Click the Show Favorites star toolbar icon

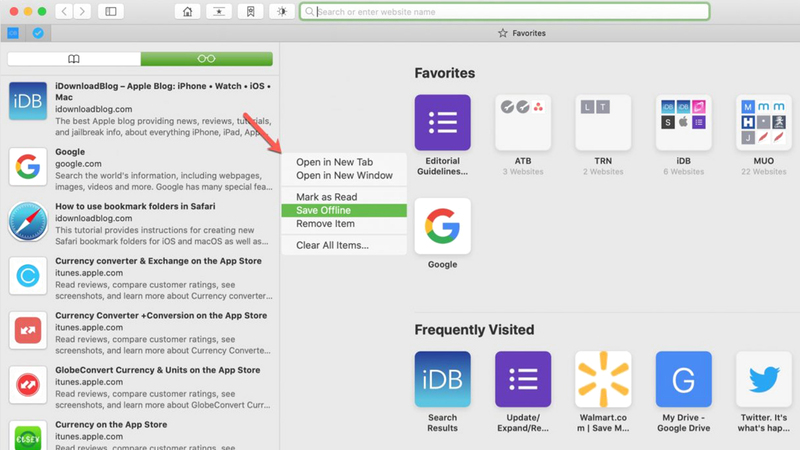[x=219, y=12]
